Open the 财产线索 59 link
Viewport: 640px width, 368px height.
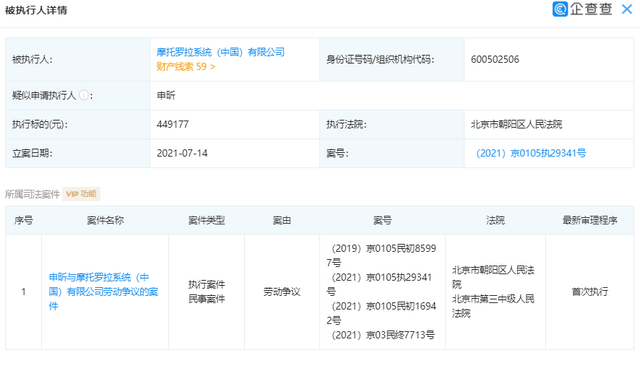(186, 67)
